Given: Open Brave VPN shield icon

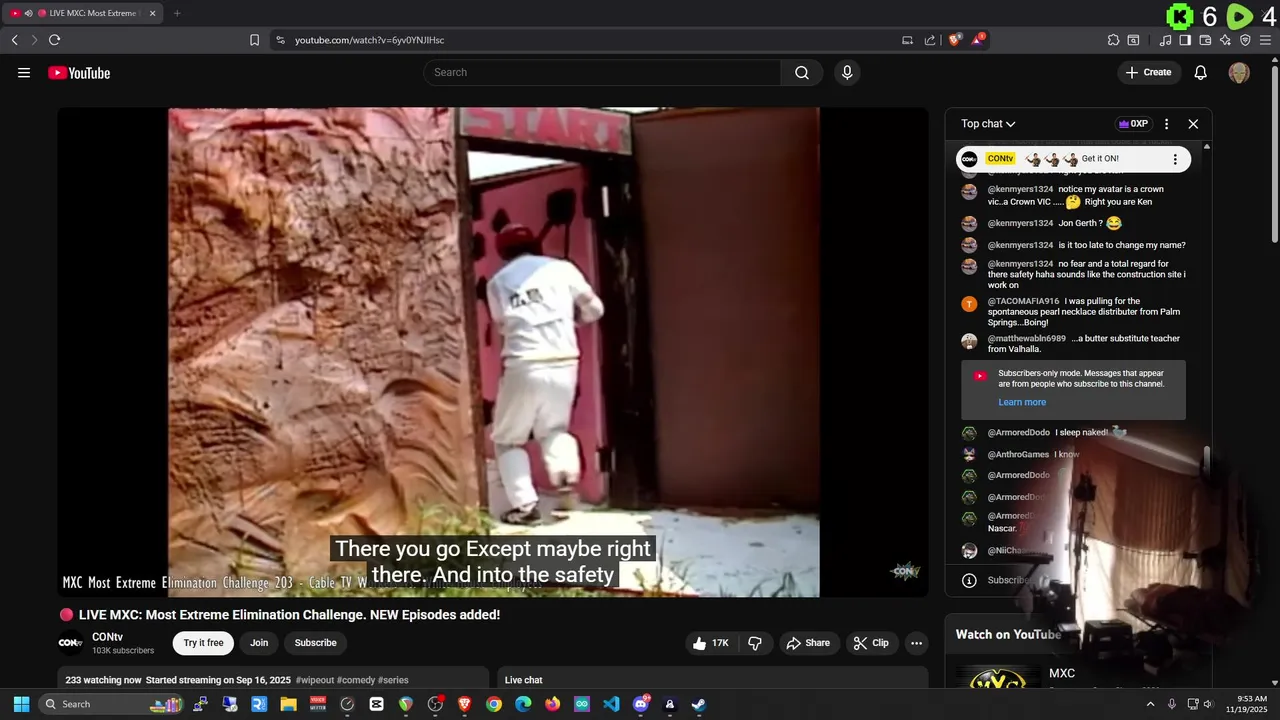Looking at the screenshot, I should (x=1245, y=40).
